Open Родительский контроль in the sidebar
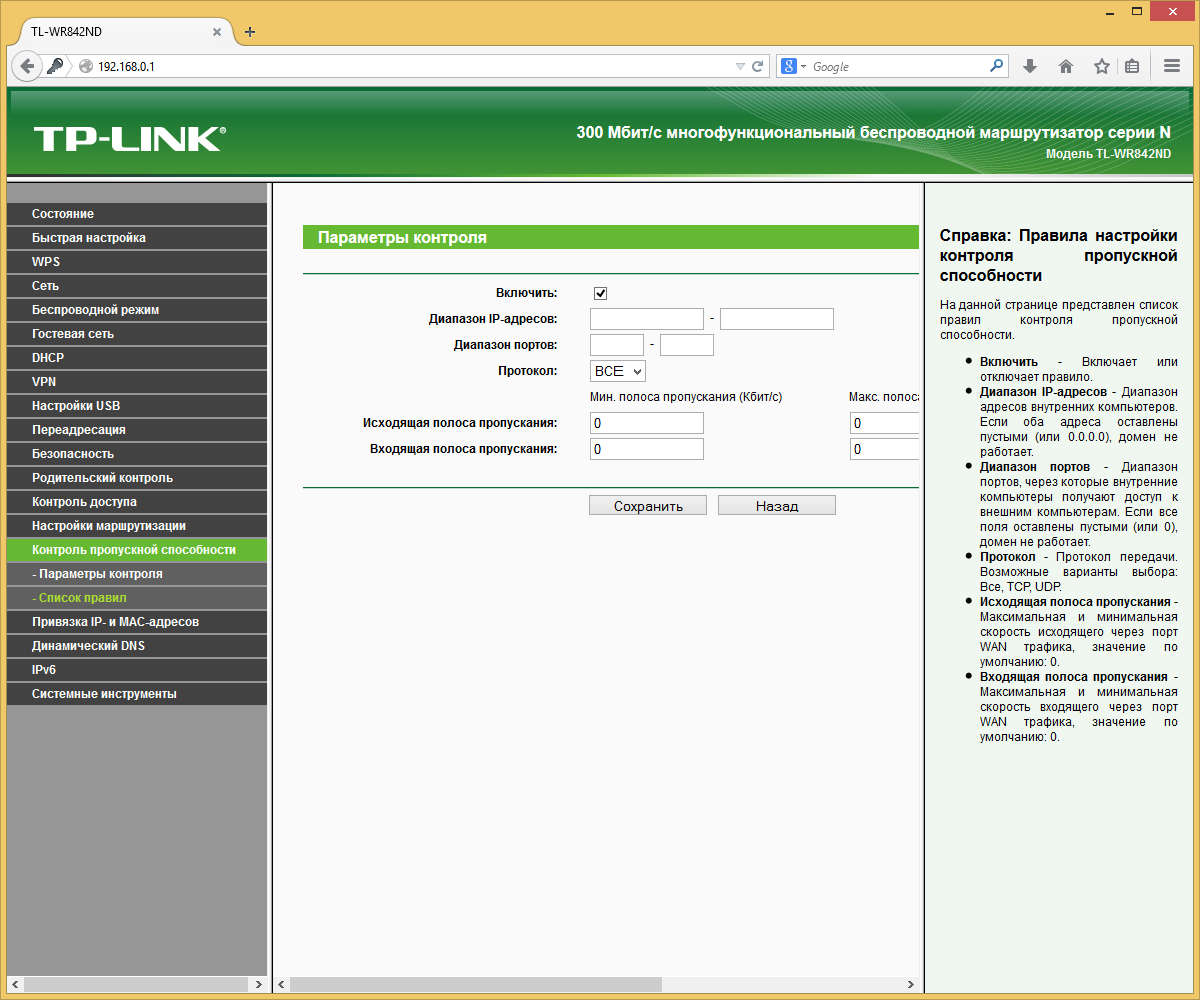 [x=137, y=478]
